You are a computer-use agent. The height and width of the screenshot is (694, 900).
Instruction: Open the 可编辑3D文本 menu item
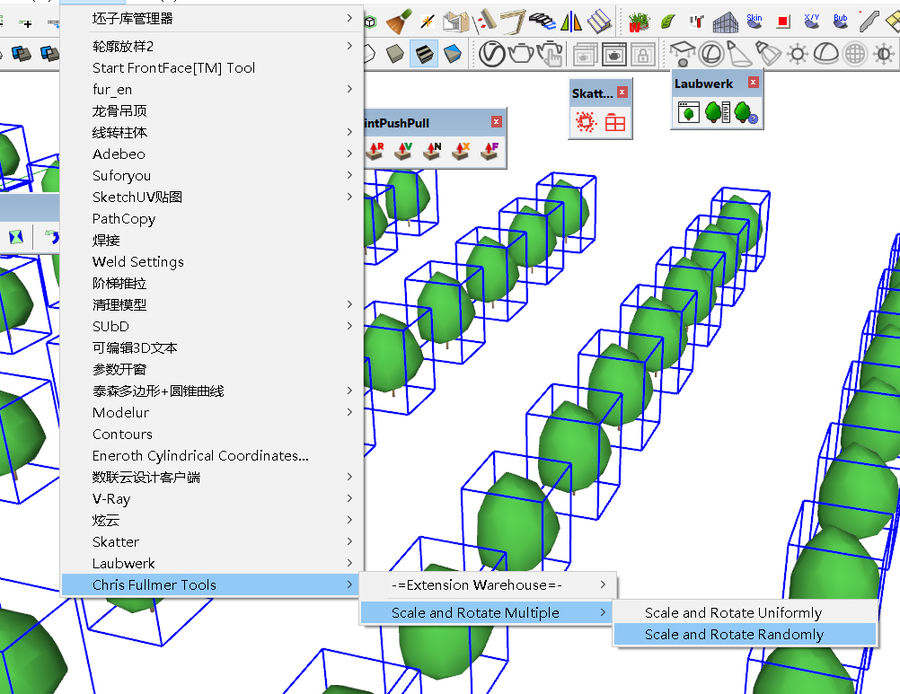[x=212, y=347]
